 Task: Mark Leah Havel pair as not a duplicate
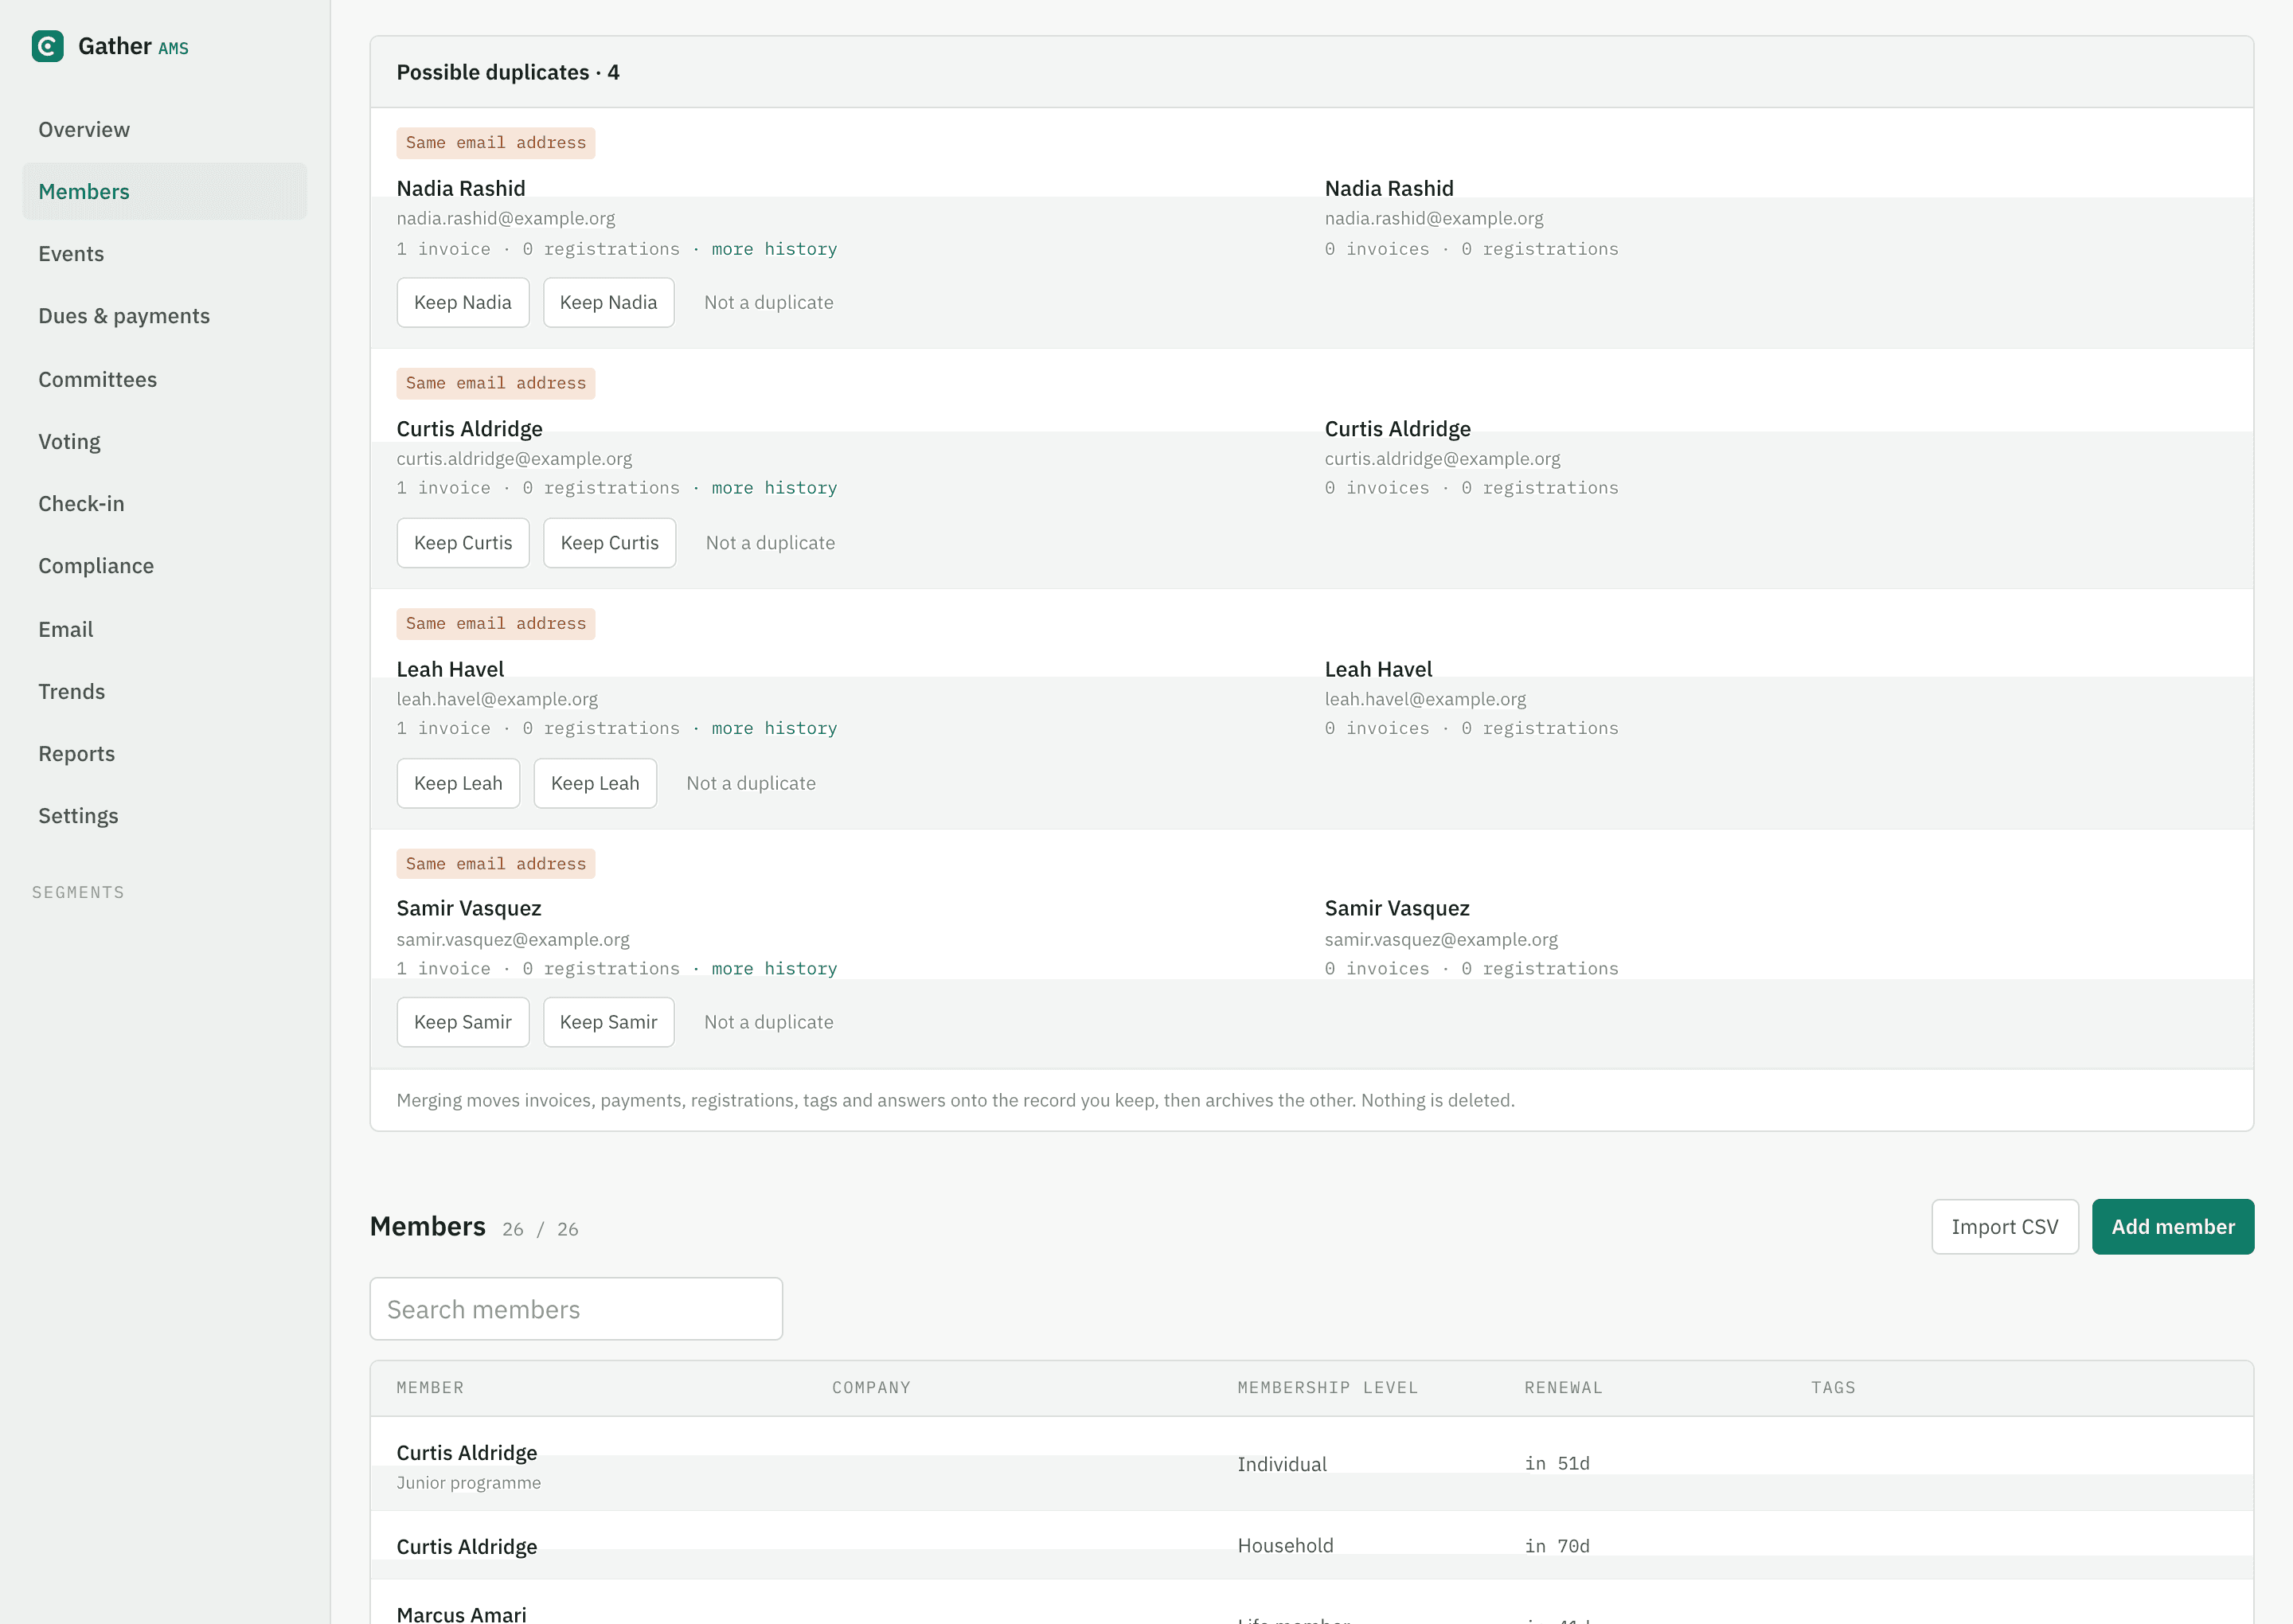click(x=751, y=783)
